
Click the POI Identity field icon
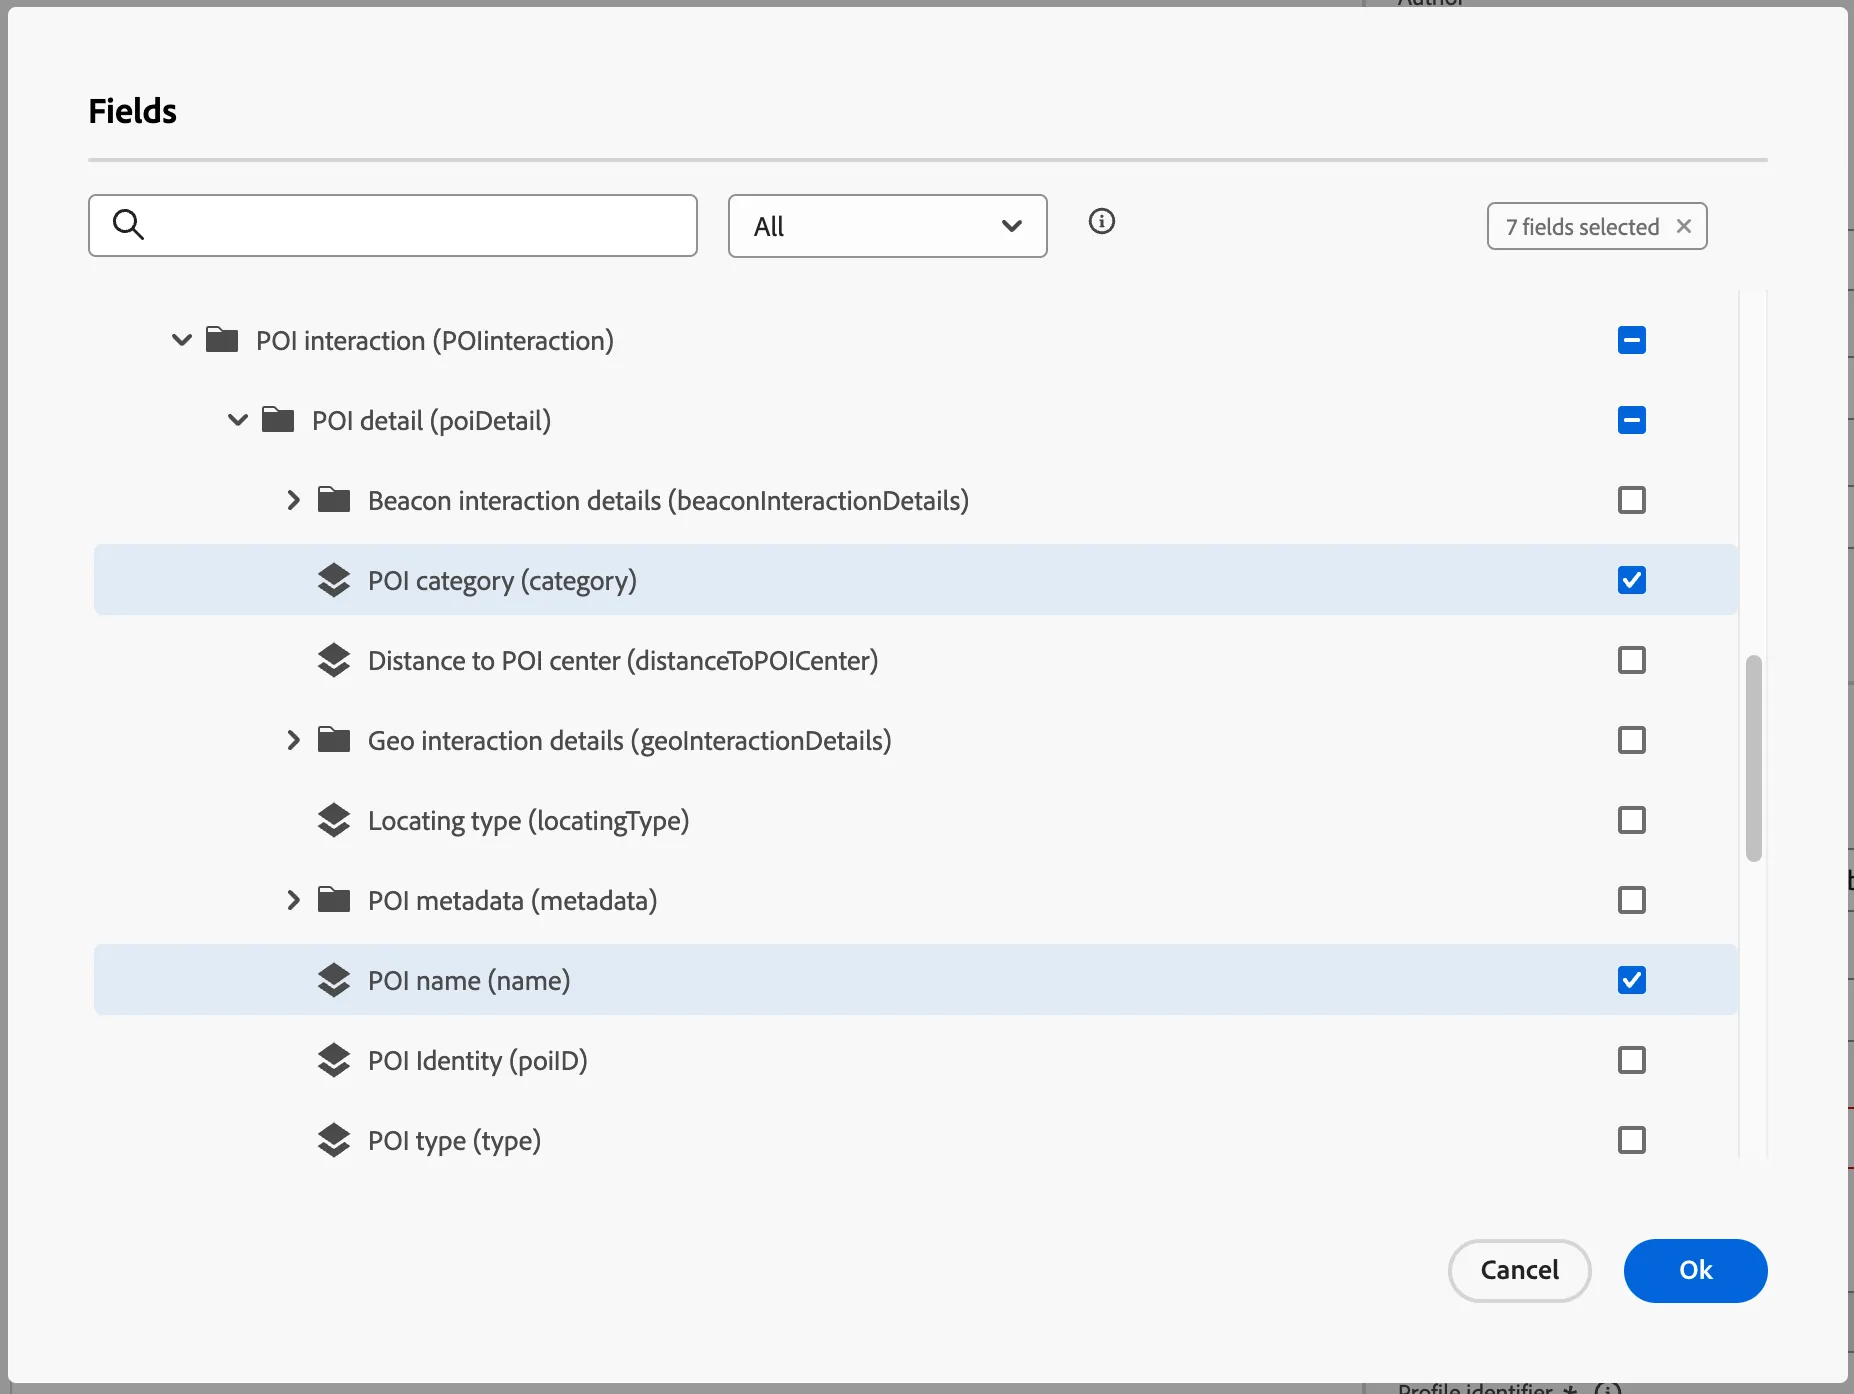[334, 1060]
